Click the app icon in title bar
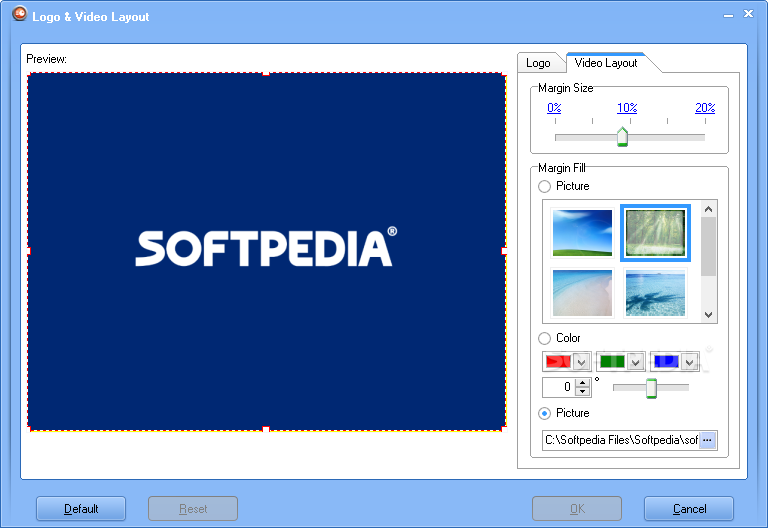This screenshot has width=768, height=528. (20, 13)
